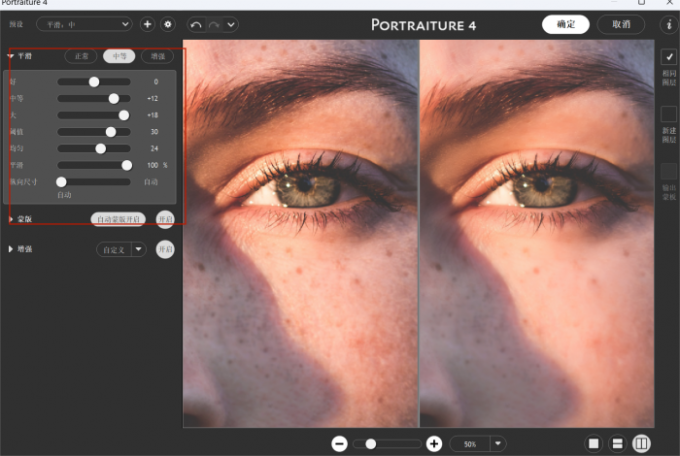Click the info icon at top right
The width and height of the screenshot is (680, 456).
click(x=669, y=24)
